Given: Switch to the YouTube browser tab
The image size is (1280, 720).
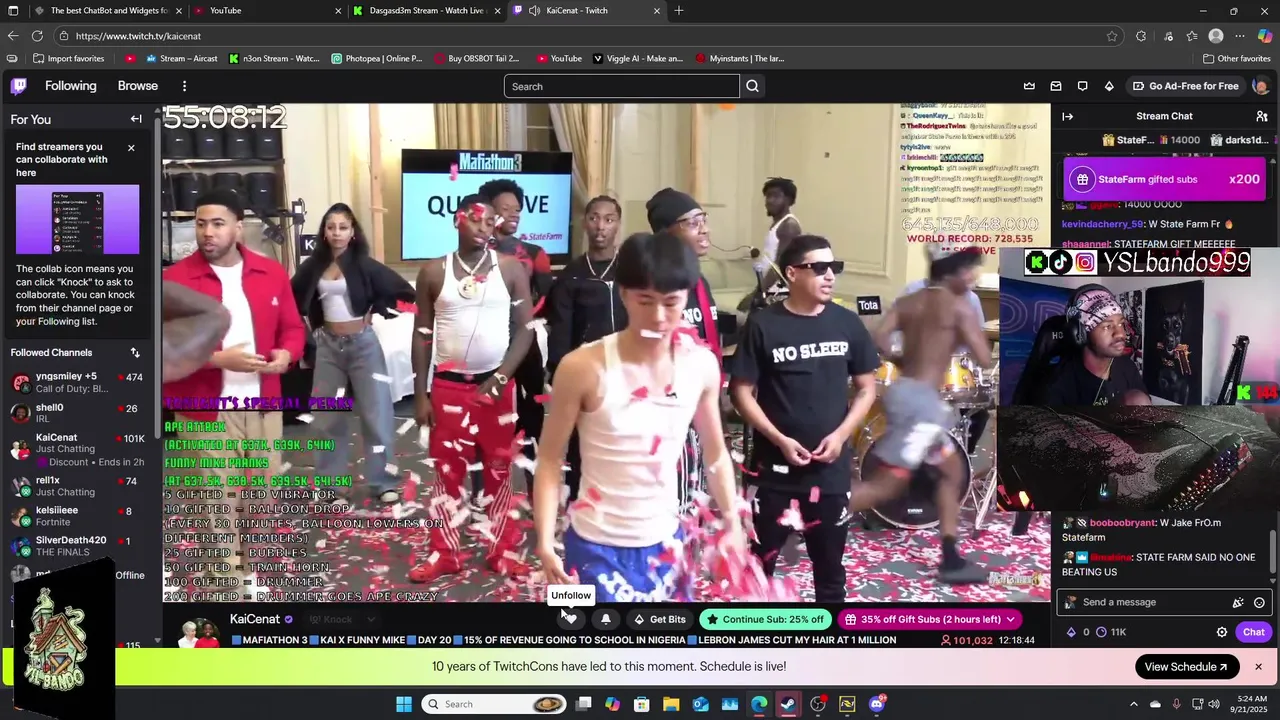Looking at the screenshot, I should (x=266, y=11).
